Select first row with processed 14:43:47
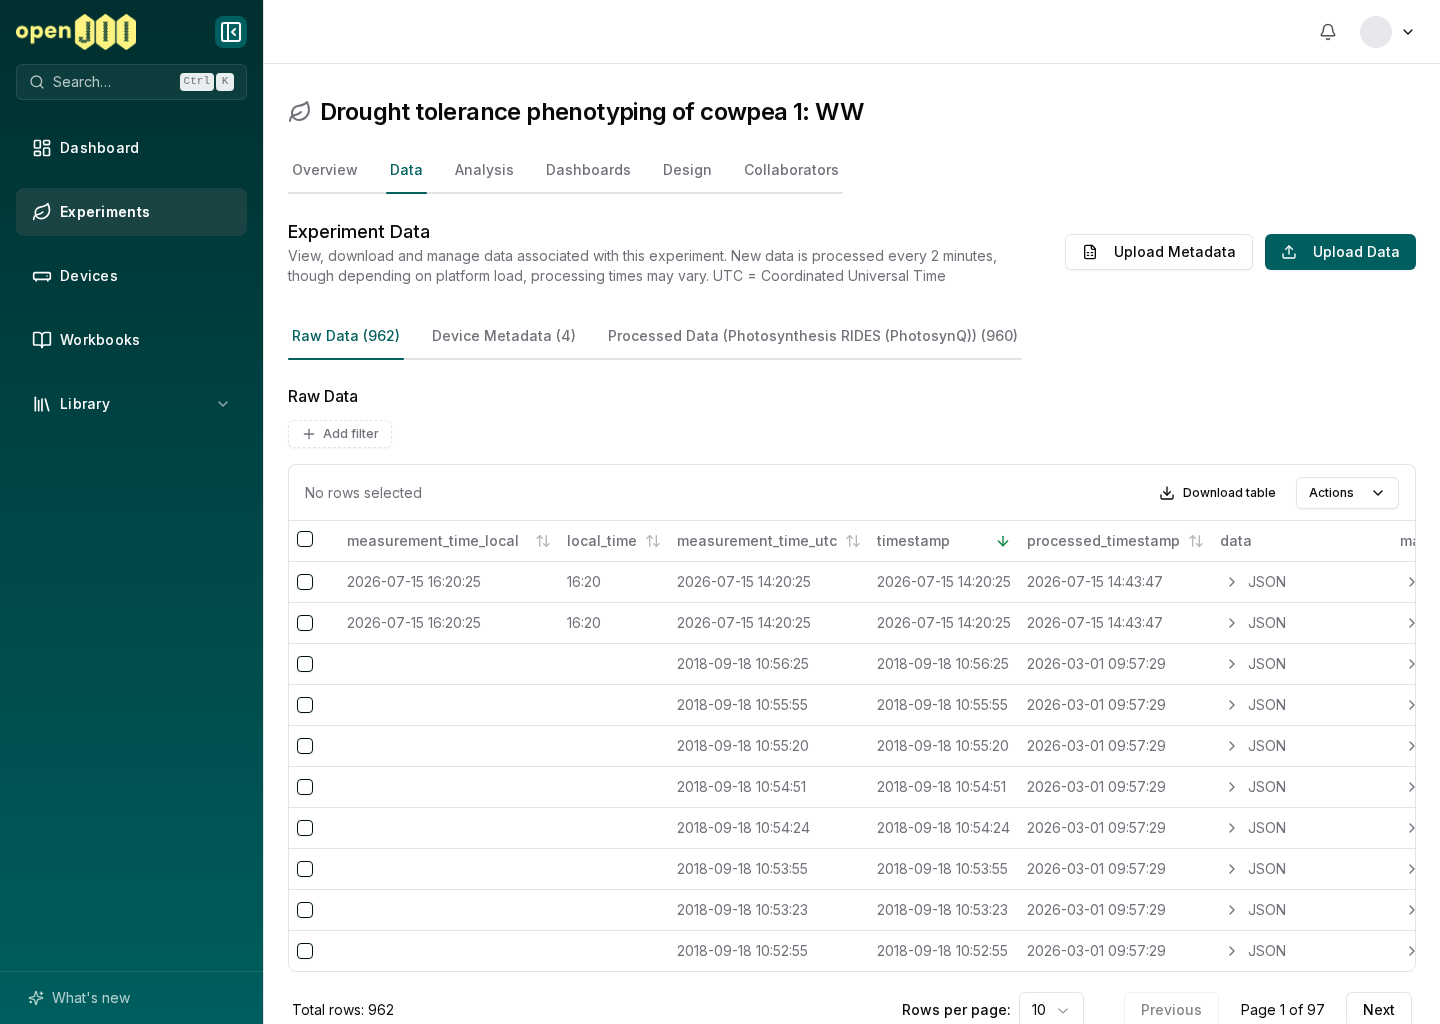 [305, 582]
